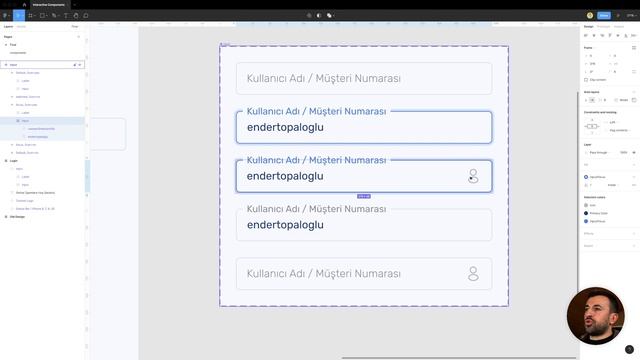Image resolution: width=640 pixels, height=360 pixels.
Task: Select the Login frame layer
Action: click(x=13, y=161)
